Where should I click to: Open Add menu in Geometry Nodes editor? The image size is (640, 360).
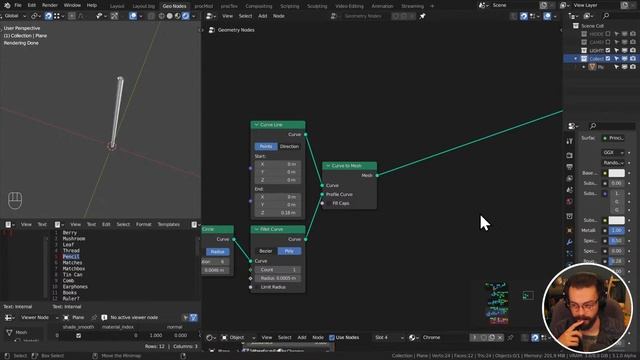point(262,16)
